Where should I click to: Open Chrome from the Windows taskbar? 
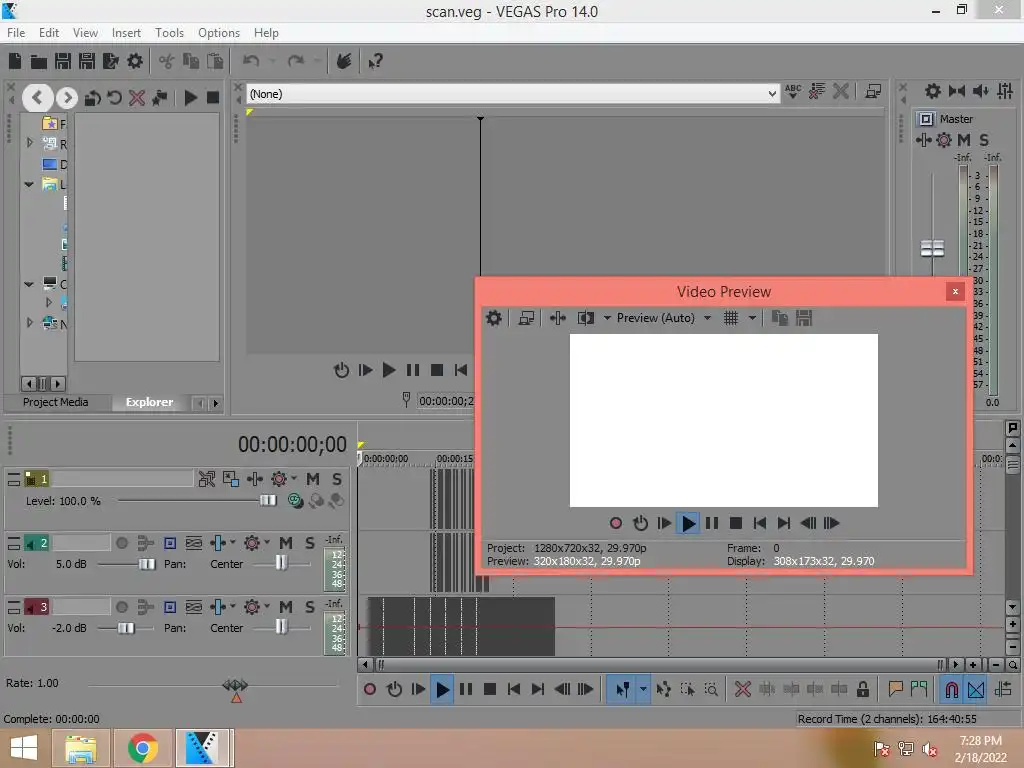[x=143, y=748]
